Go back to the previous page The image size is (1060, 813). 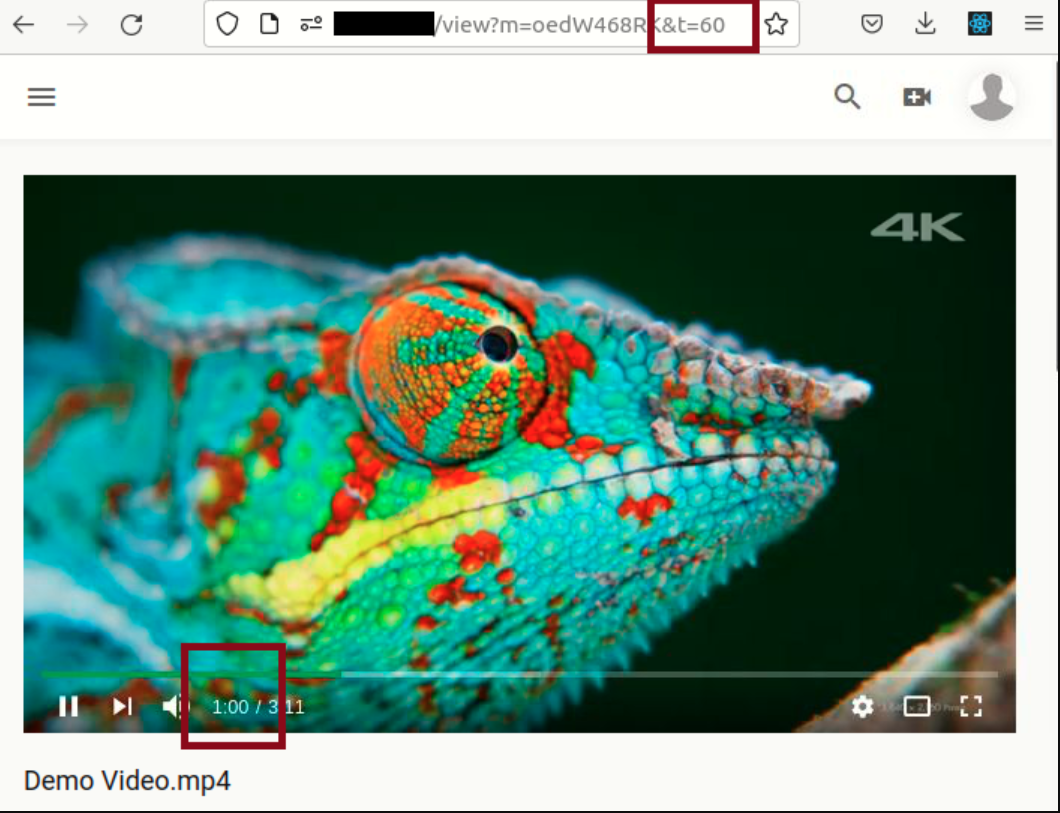(23, 25)
